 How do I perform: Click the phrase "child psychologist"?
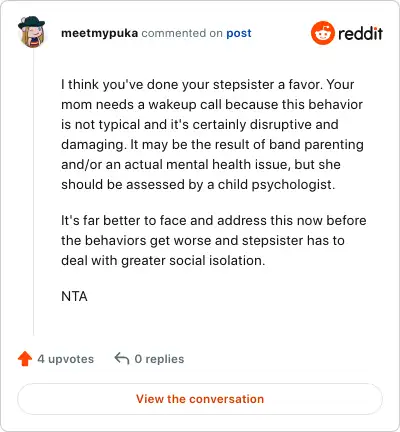coord(276,185)
